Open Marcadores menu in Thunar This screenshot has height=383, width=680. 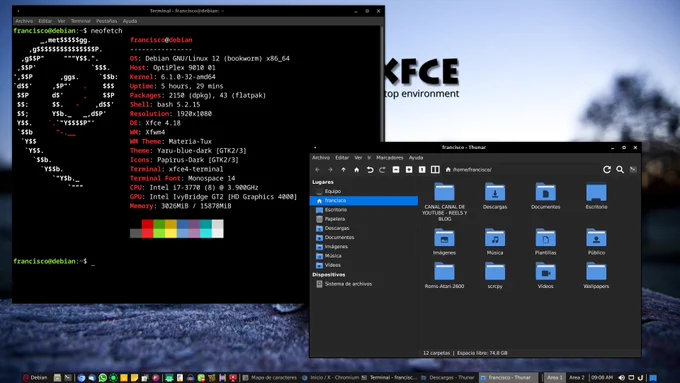tap(389, 158)
